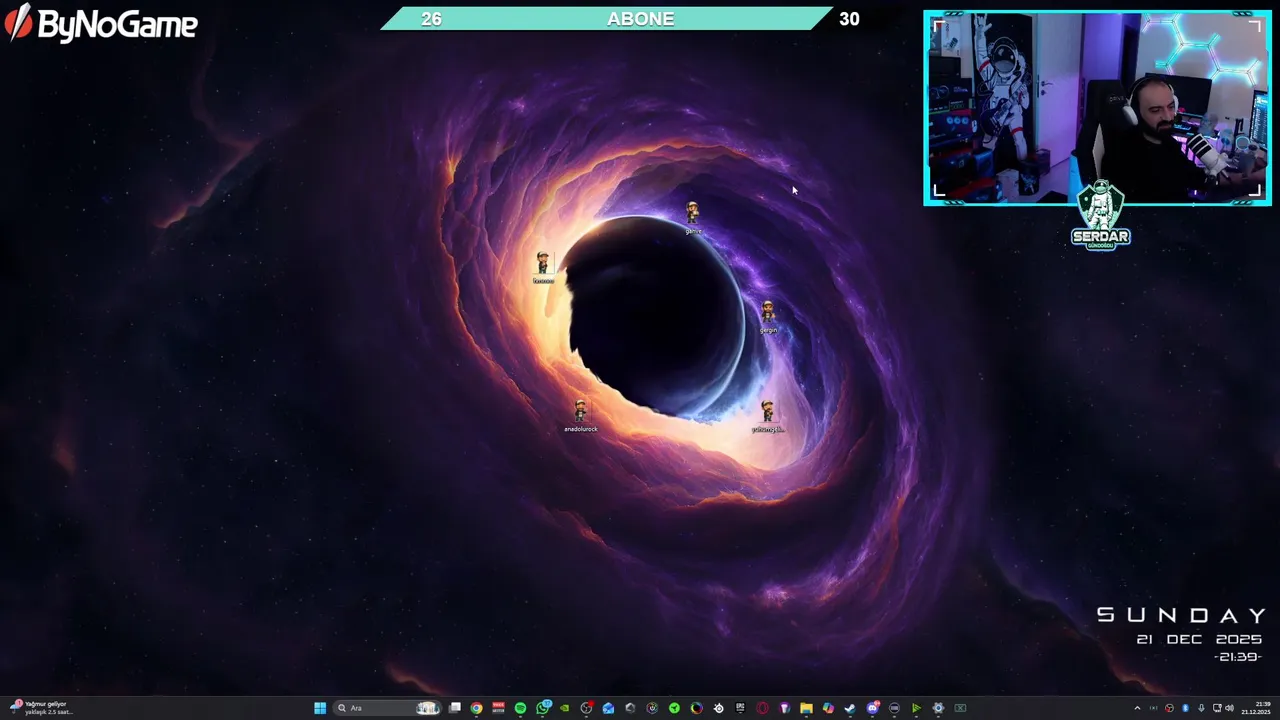Click the ABONE subscriber goal bar
This screenshot has height=720, width=1280.
620,19
